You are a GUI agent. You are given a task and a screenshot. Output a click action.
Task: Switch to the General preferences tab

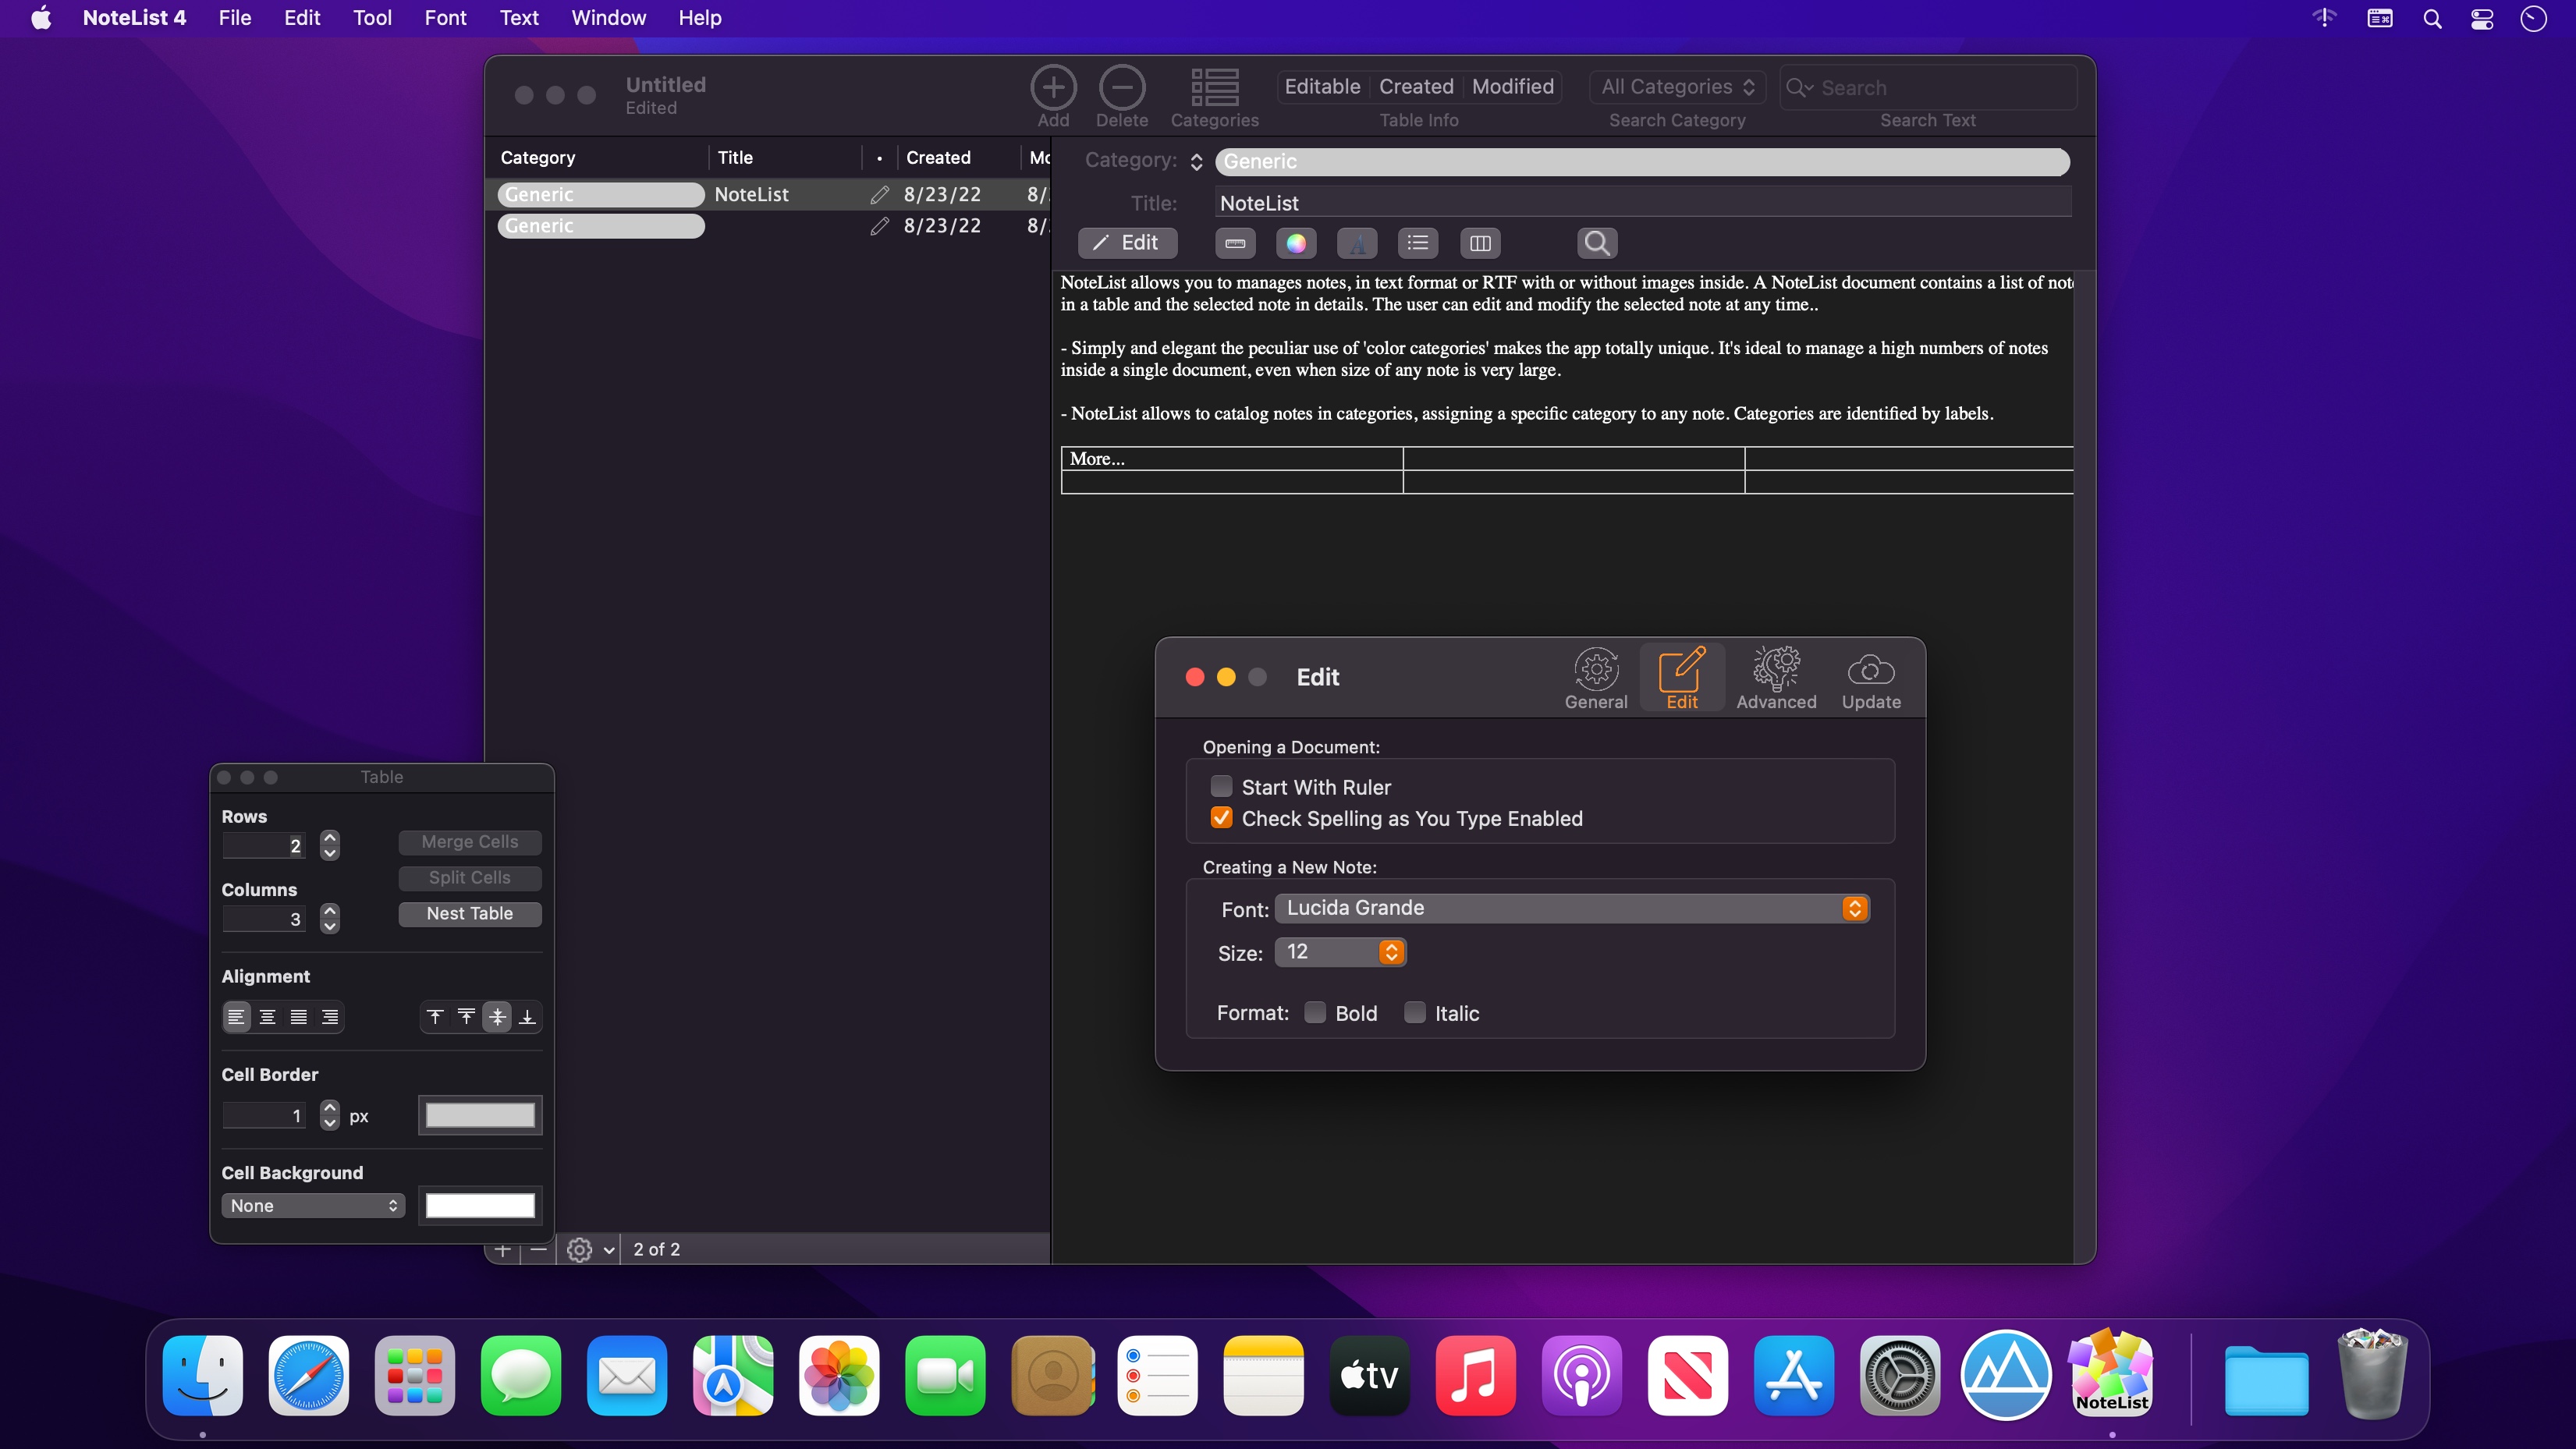click(1596, 678)
